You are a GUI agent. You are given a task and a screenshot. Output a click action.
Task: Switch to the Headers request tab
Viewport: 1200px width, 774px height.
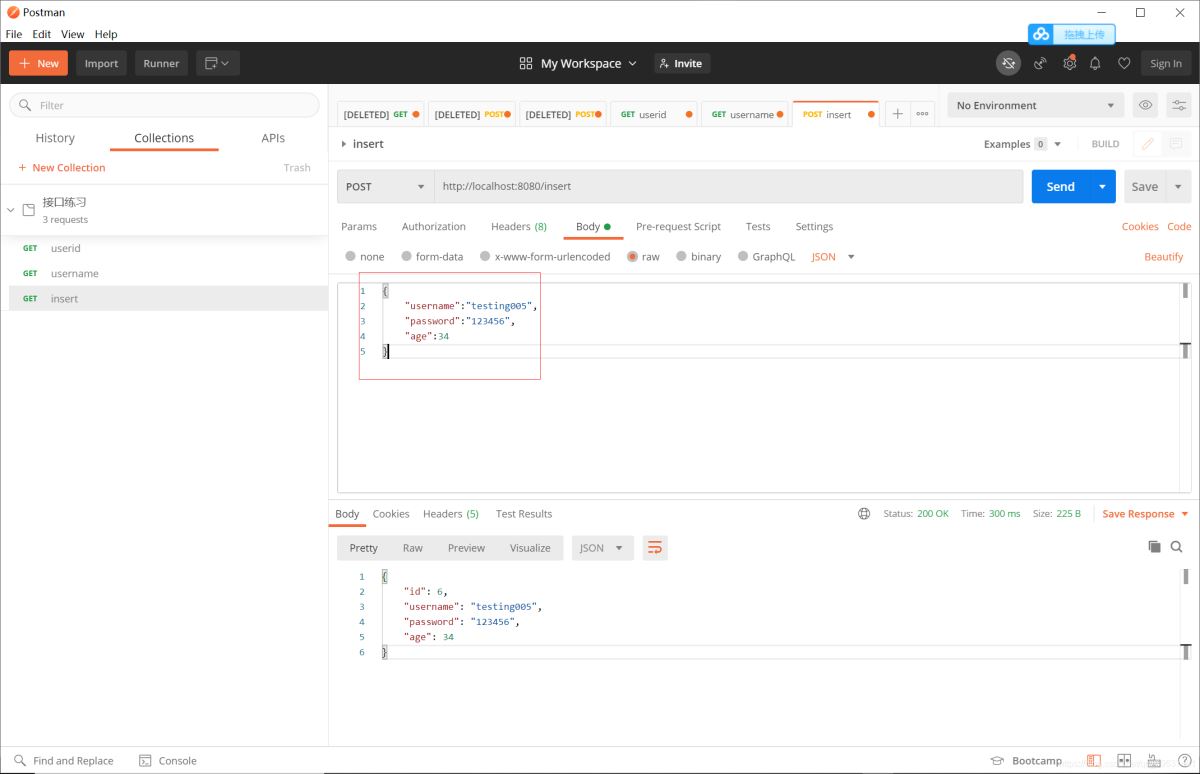[x=518, y=227]
